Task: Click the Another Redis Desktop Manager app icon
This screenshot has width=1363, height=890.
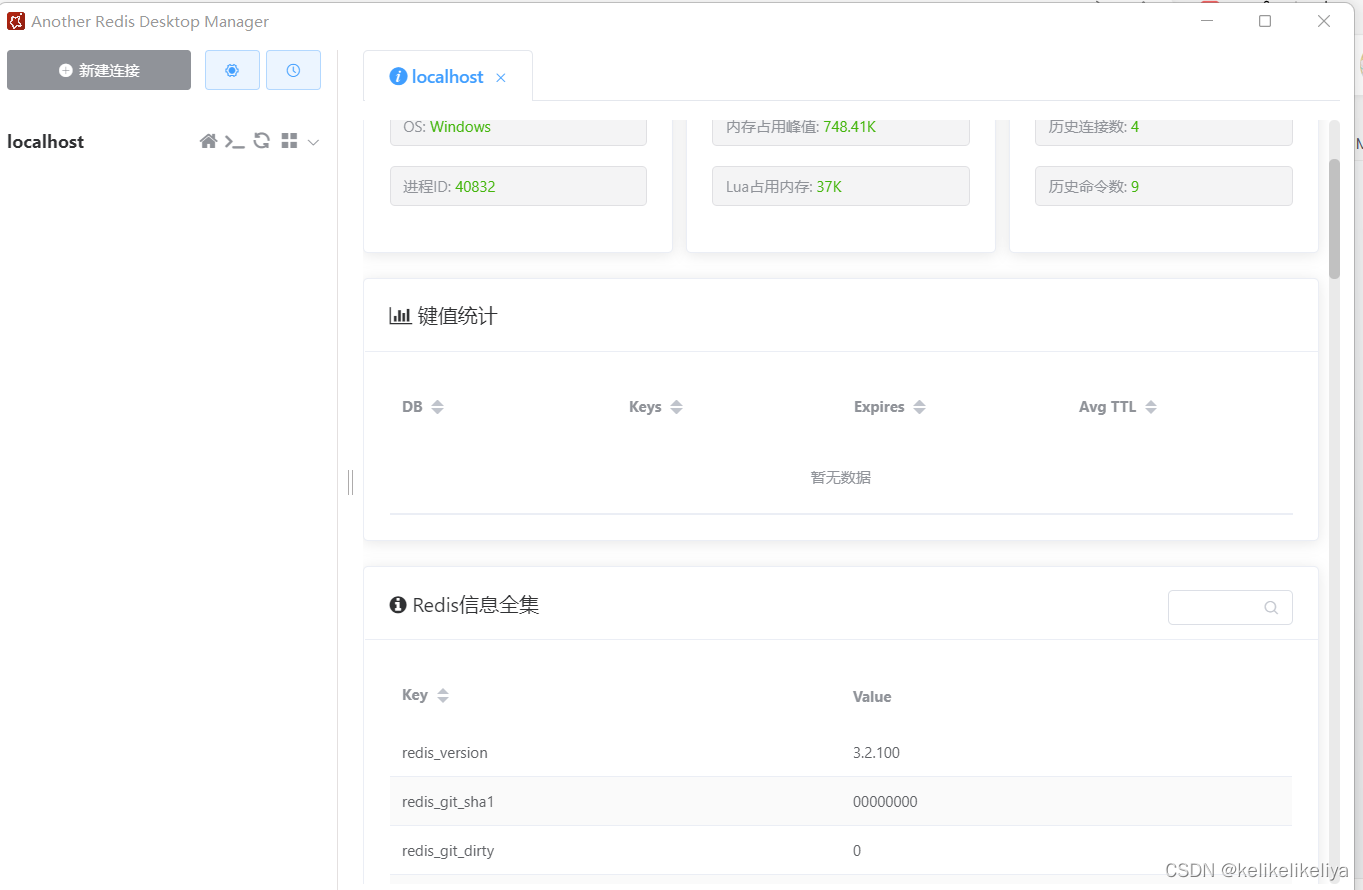Action: pyautogui.click(x=16, y=21)
